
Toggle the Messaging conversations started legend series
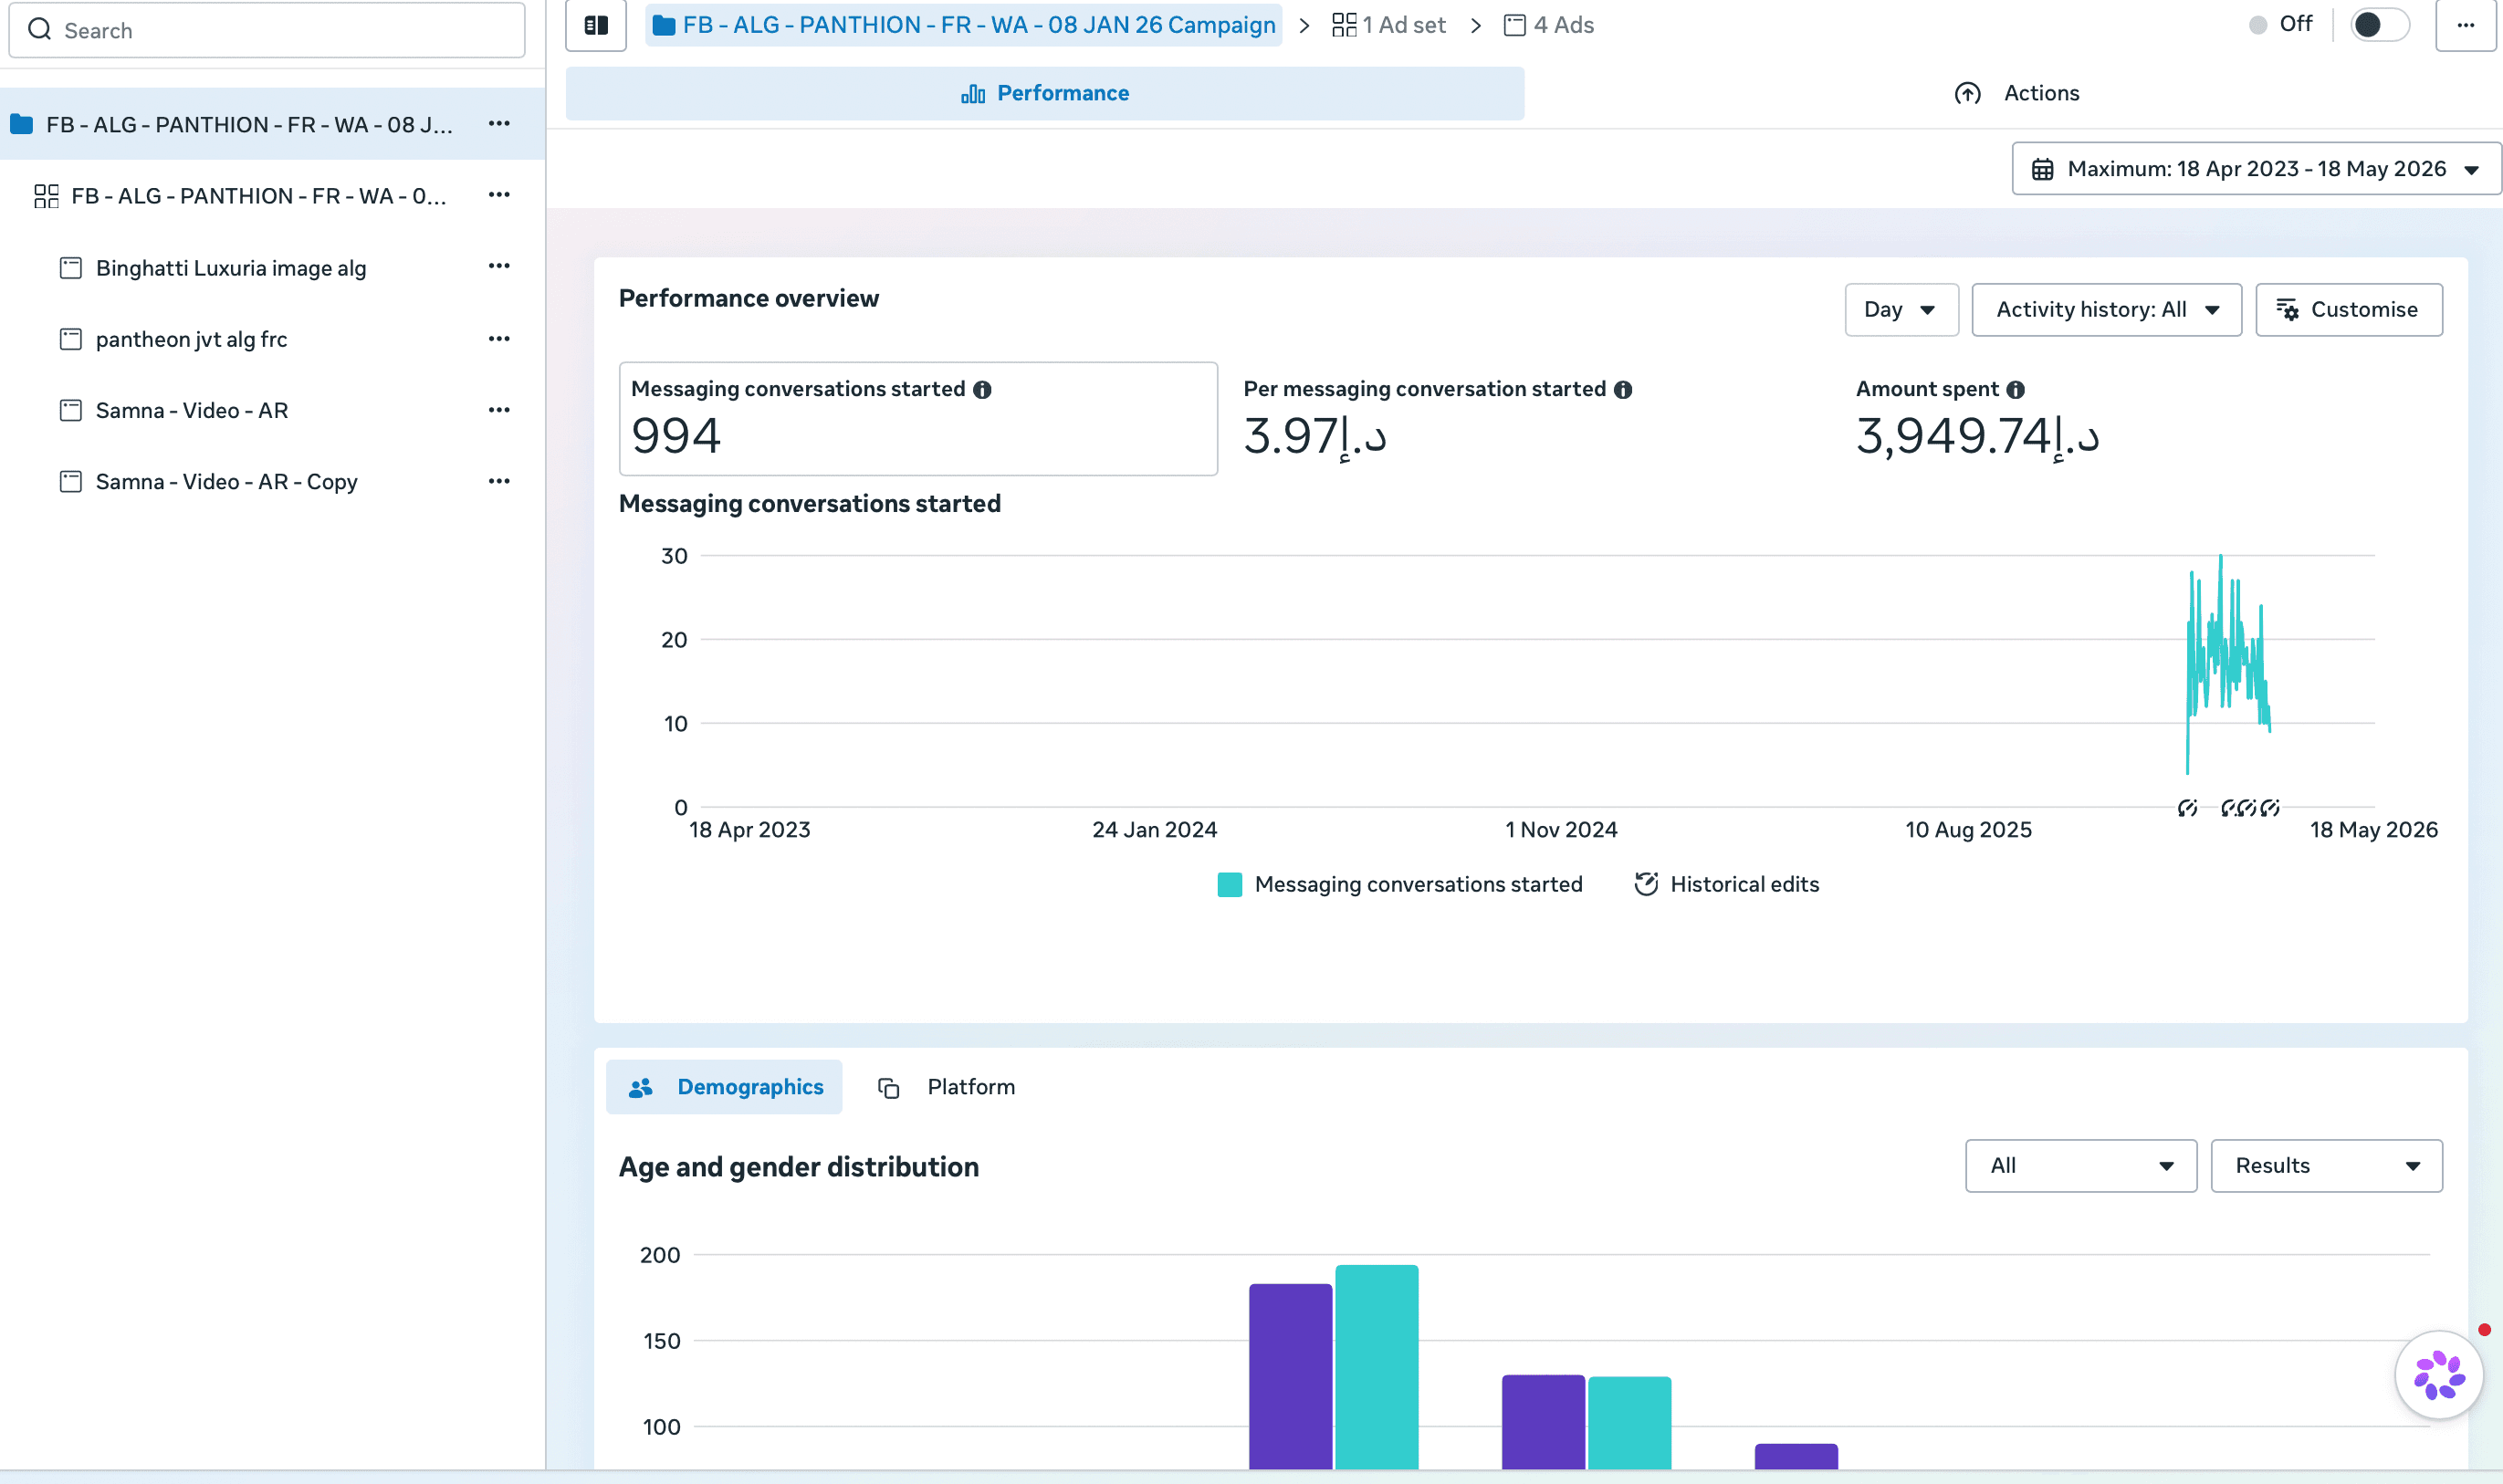[x=1400, y=884]
